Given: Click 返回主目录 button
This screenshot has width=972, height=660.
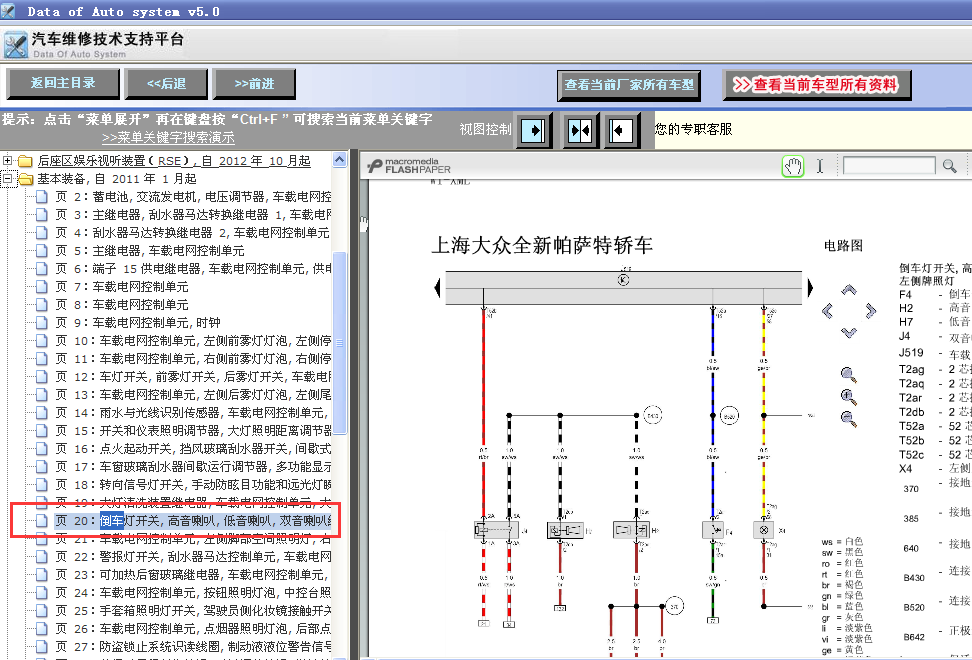Looking at the screenshot, I should pos(63,83).
